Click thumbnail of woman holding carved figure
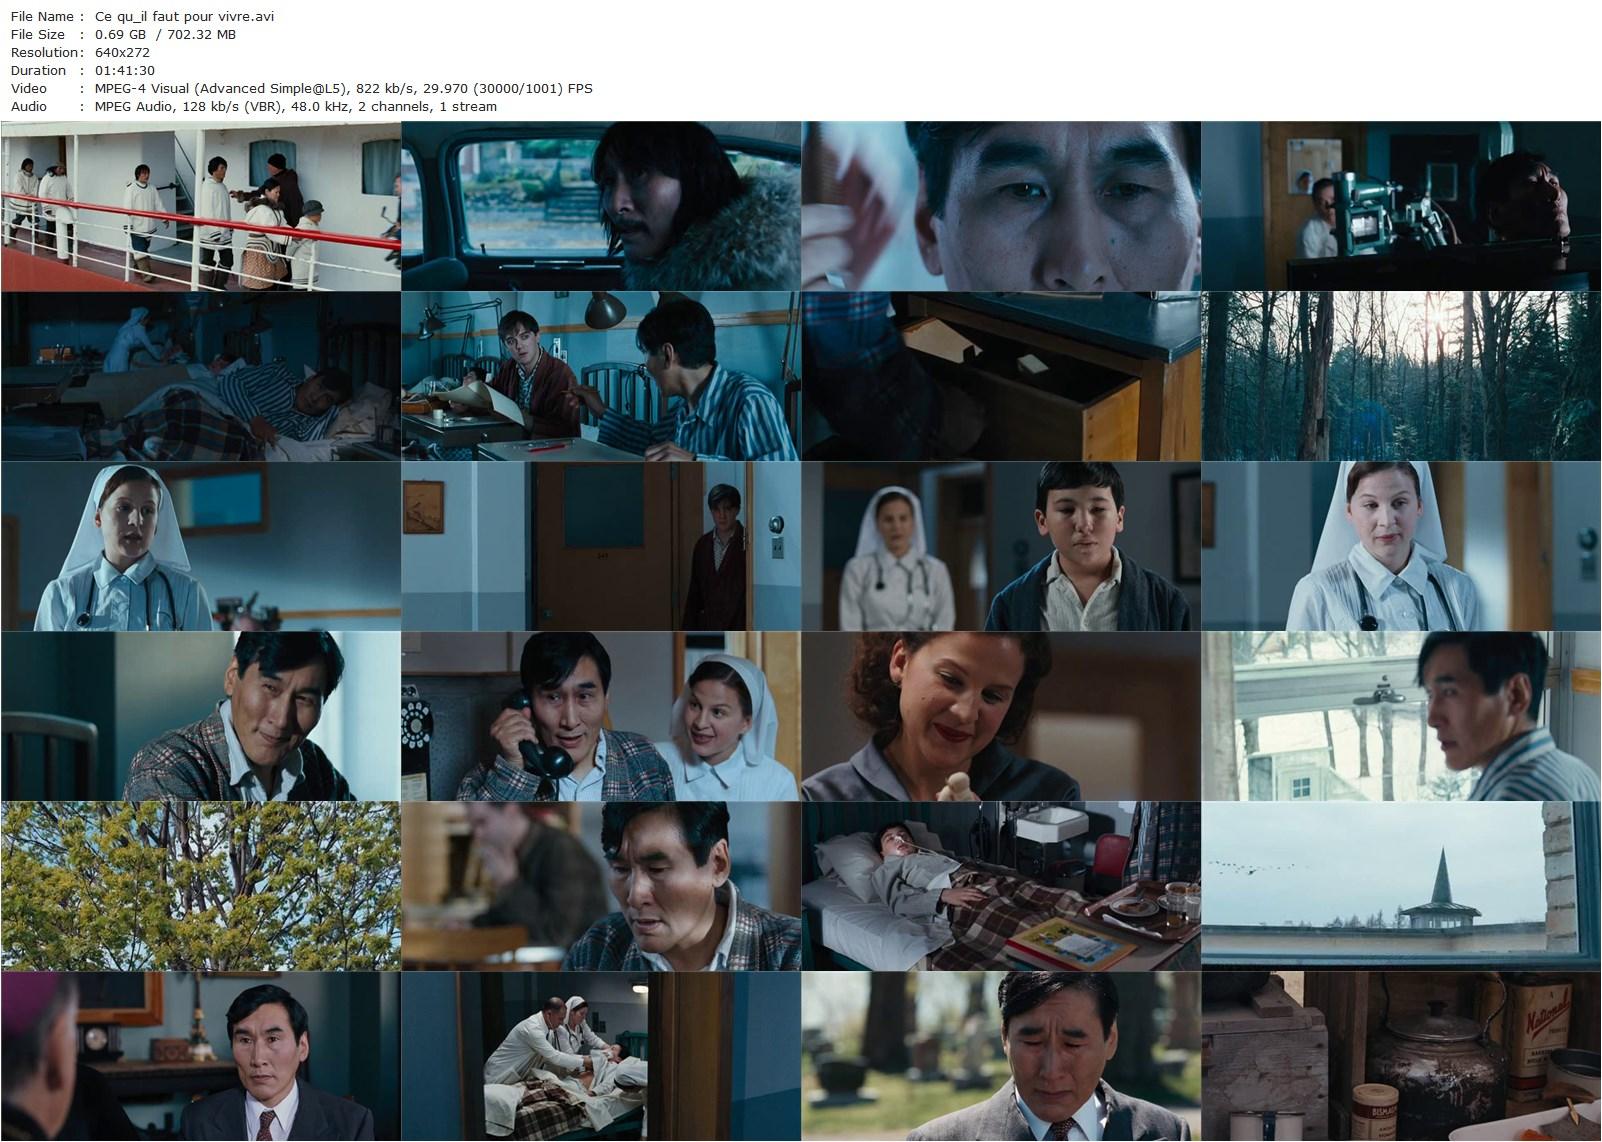Screen dimensions: 1602x1142 tap(1001, 716)
